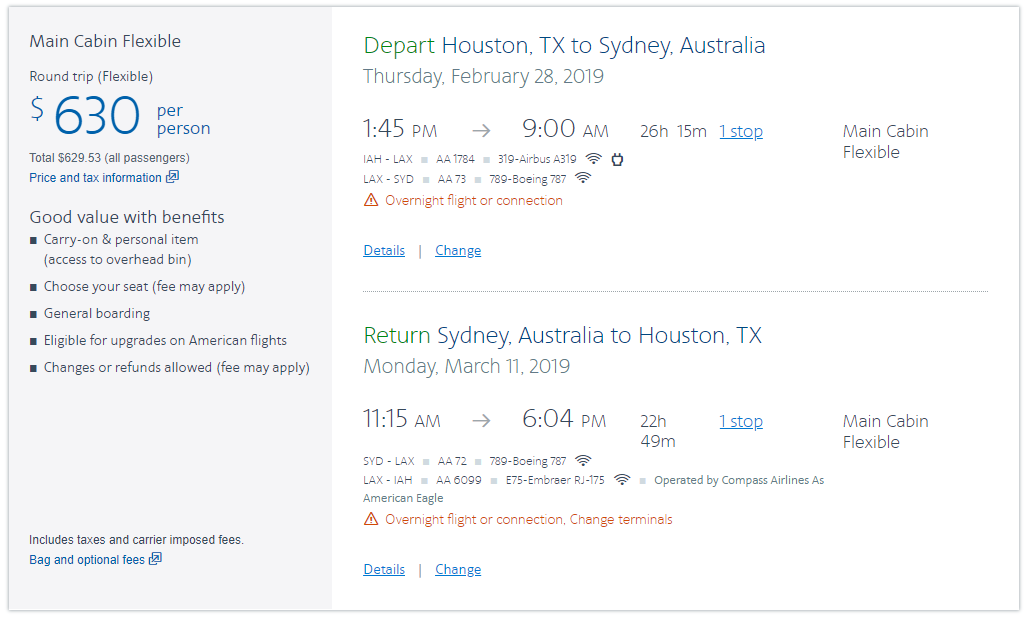Click Wi-Fi icon on the AA 1784 flight row

tap(594, 159)
